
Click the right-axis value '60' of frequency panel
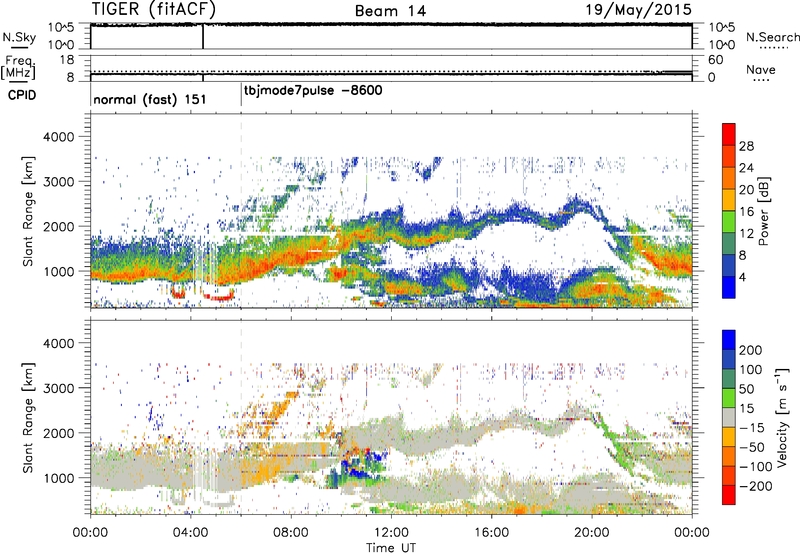(x=716, y=60)
